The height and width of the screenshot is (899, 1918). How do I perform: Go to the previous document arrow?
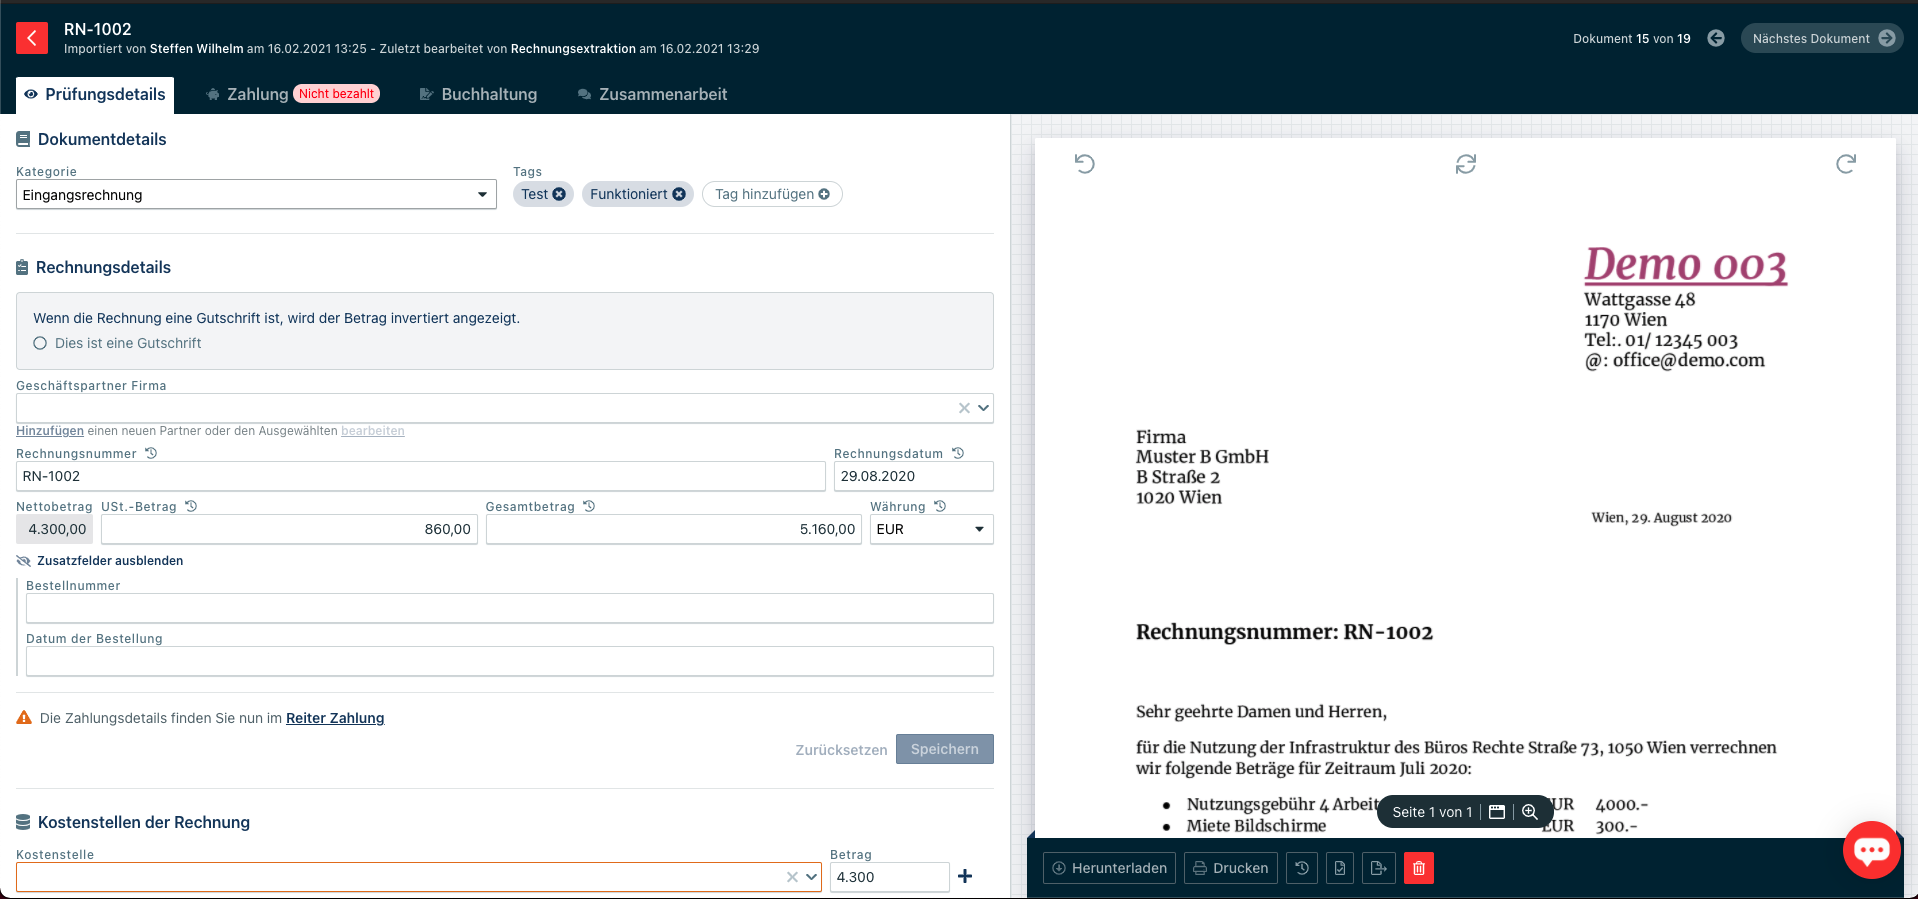pos(1716,38)
